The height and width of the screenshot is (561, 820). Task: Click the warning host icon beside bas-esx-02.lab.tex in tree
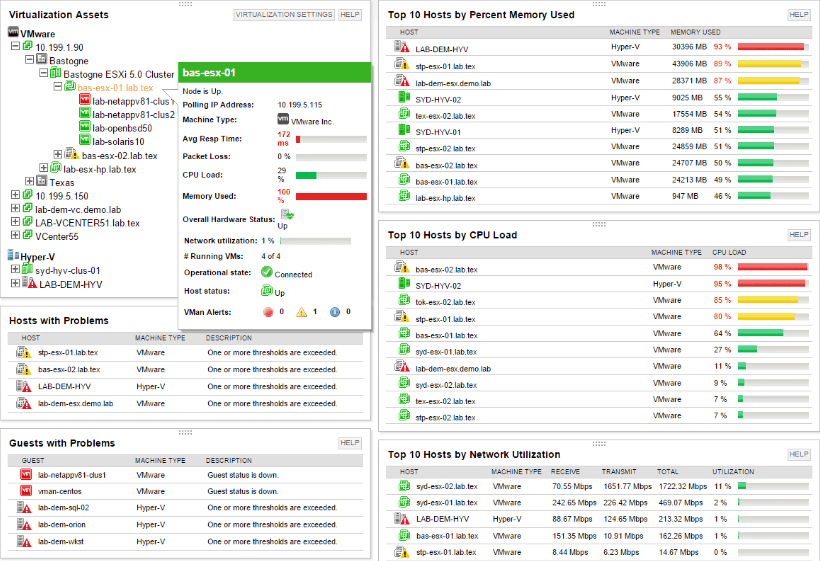(72, 154)
